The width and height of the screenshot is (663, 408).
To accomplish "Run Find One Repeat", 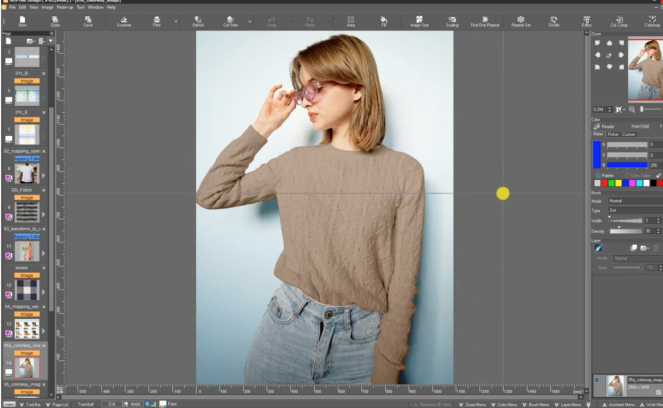I will [x=485, y=22].
